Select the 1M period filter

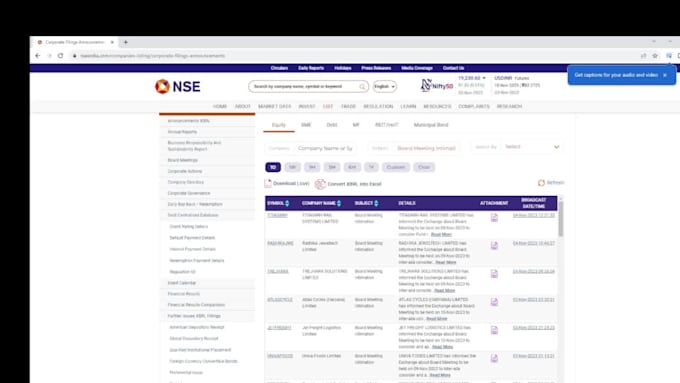pyautogui.click(x=312, y=167)
